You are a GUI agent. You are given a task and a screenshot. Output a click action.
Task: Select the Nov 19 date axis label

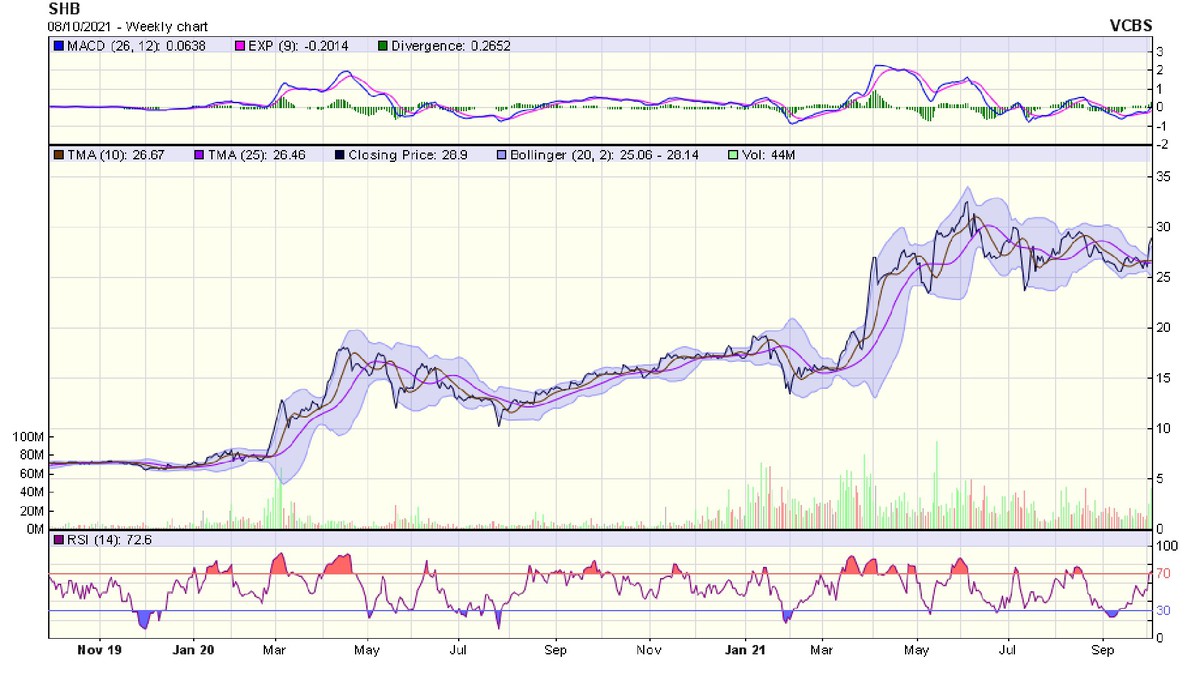tap(99, 650)
